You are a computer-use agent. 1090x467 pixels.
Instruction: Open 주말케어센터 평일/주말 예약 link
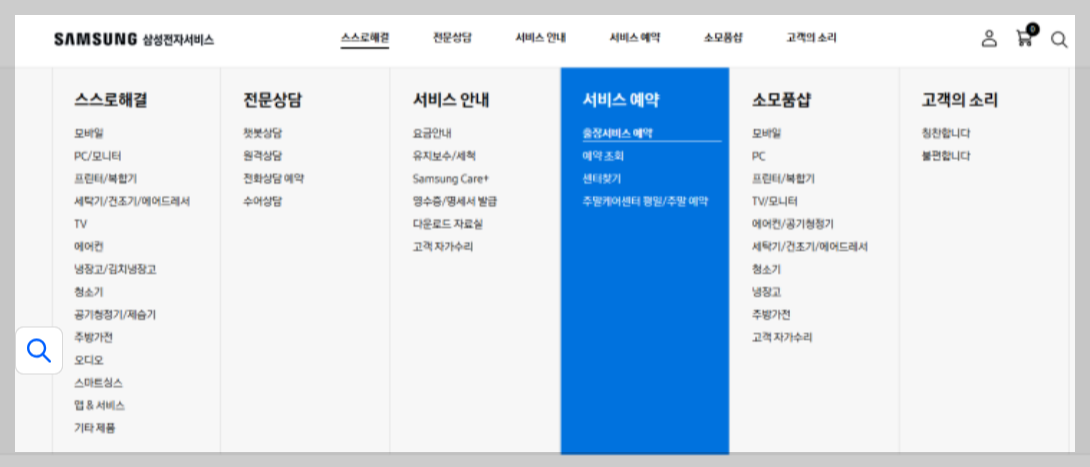[645, 202]
